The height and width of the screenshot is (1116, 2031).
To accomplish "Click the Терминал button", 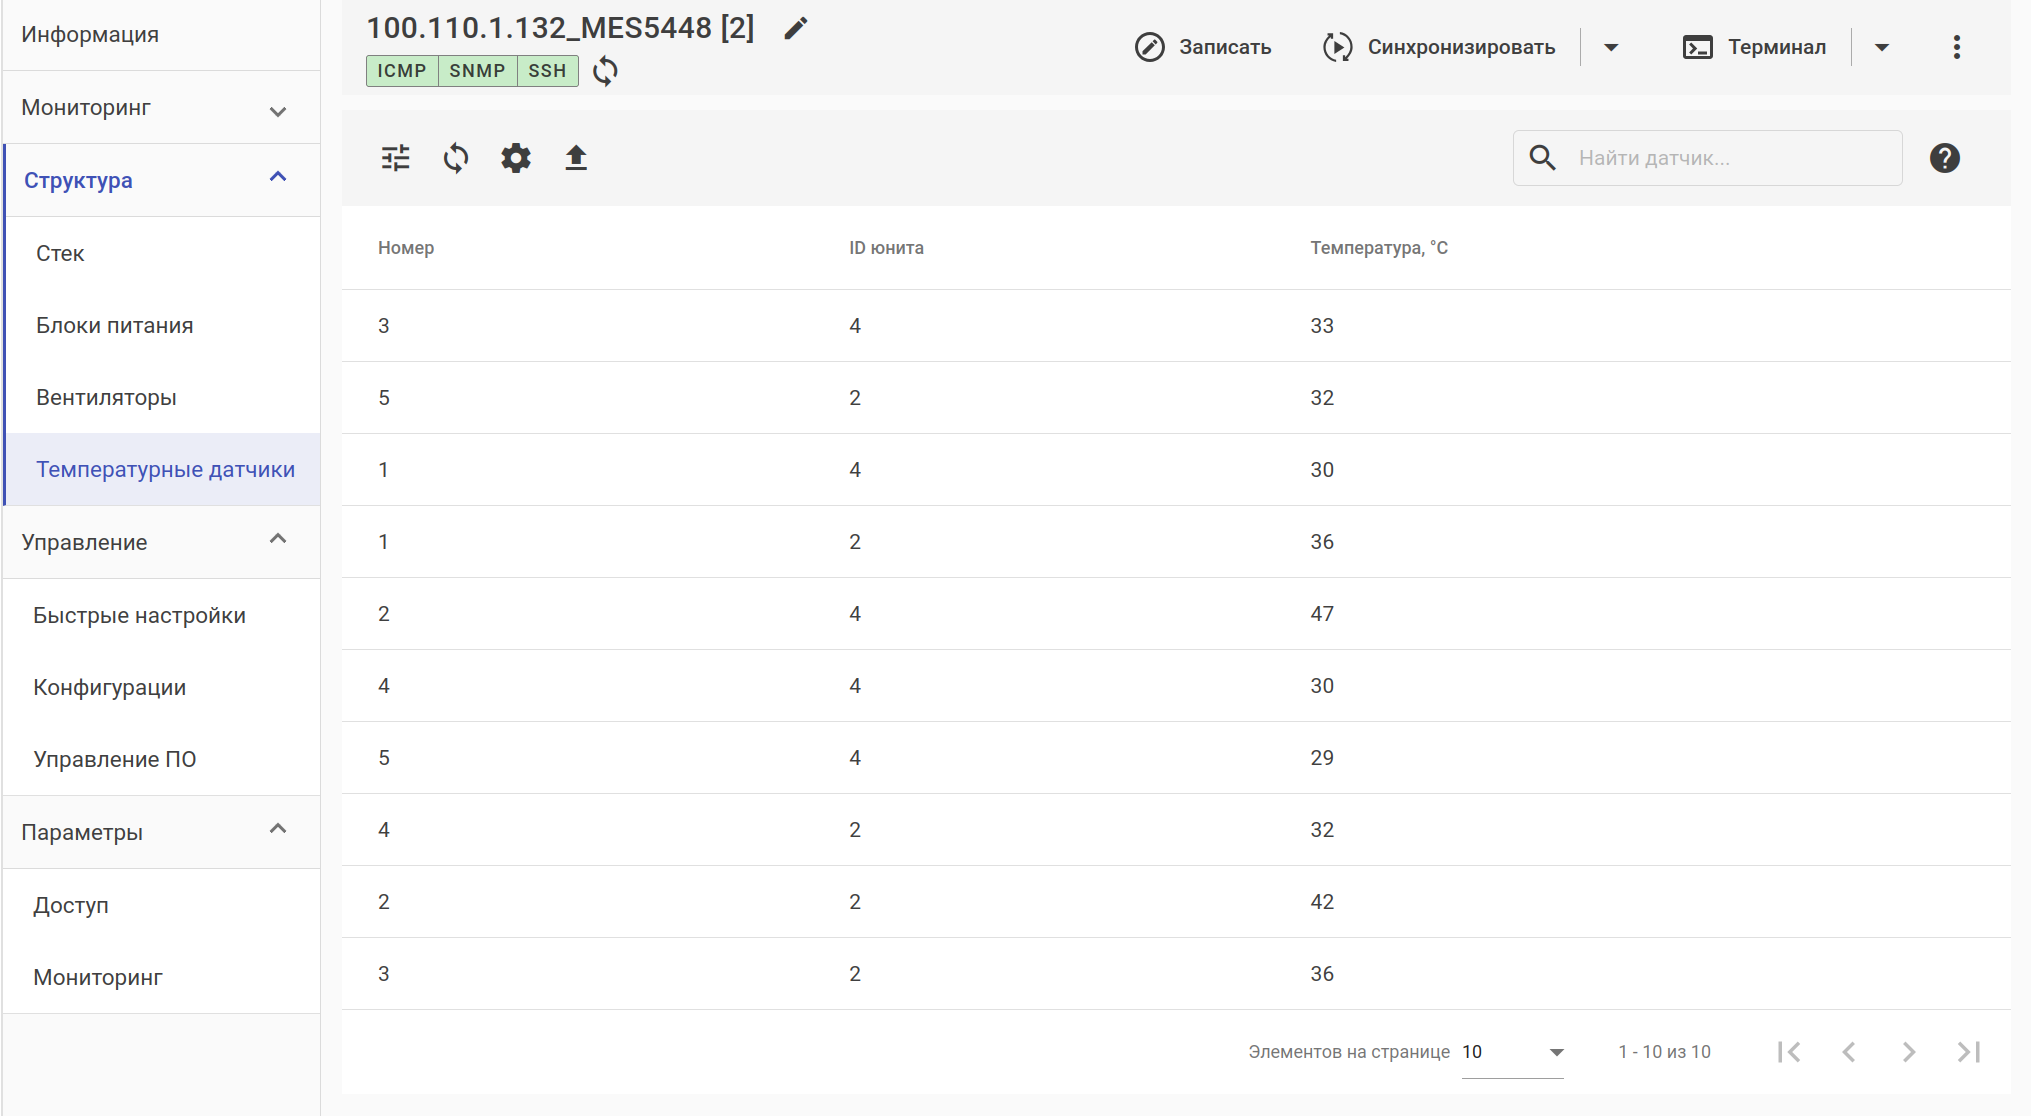I will point(1755,47).
